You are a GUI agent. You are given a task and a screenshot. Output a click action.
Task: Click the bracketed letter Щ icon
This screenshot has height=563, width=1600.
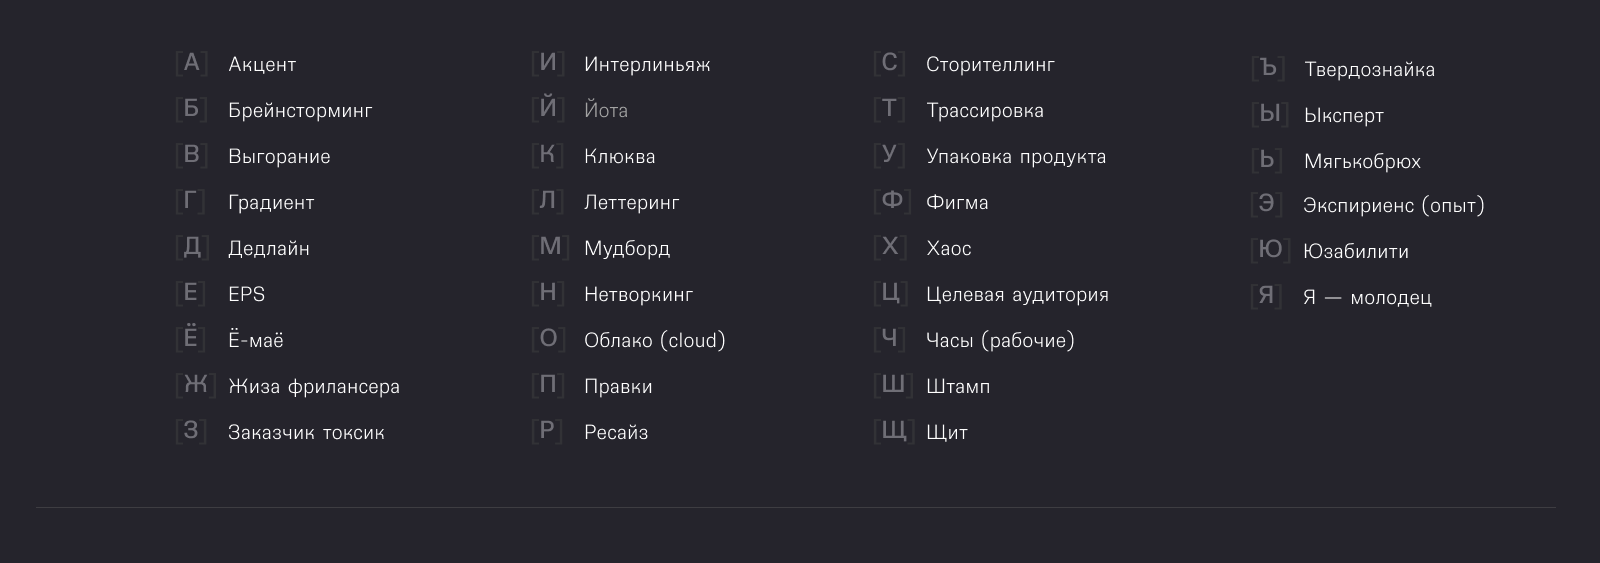point(893,431)
